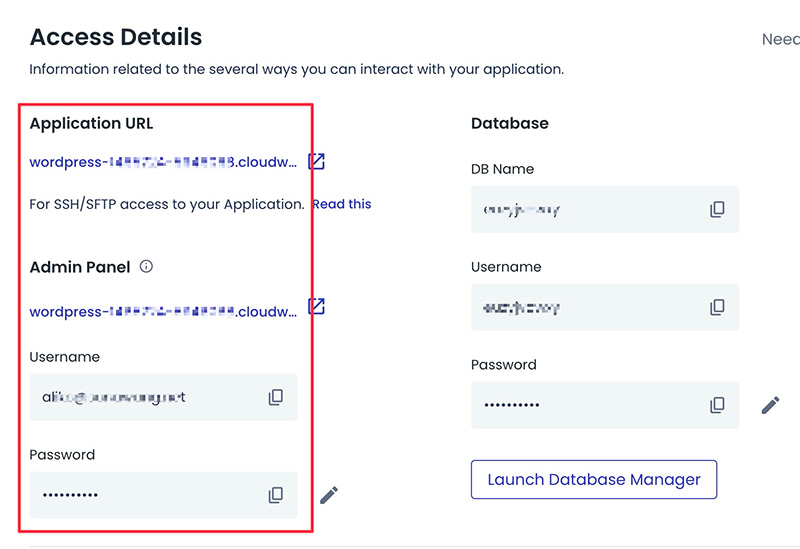800x549 pixels.
Task: Click the Launch Database Manager button
Action: tap(594, 480)
